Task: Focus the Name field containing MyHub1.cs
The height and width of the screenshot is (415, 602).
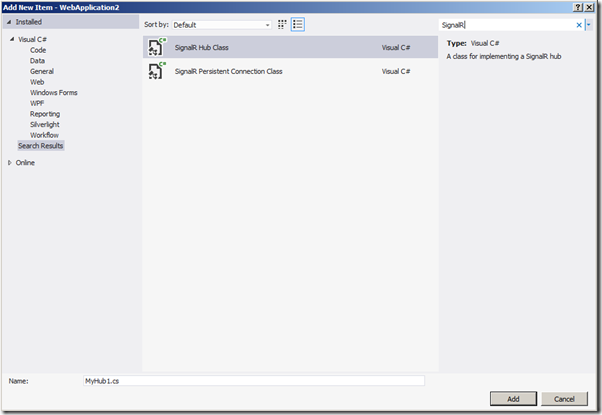Action: (x=254, y=381)
